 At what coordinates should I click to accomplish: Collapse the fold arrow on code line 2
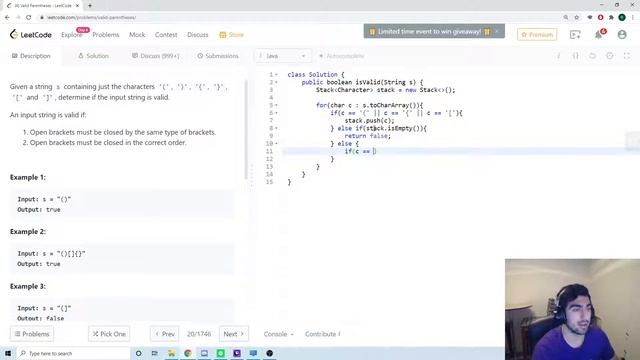pyautogui.click(x=276, y=82)
